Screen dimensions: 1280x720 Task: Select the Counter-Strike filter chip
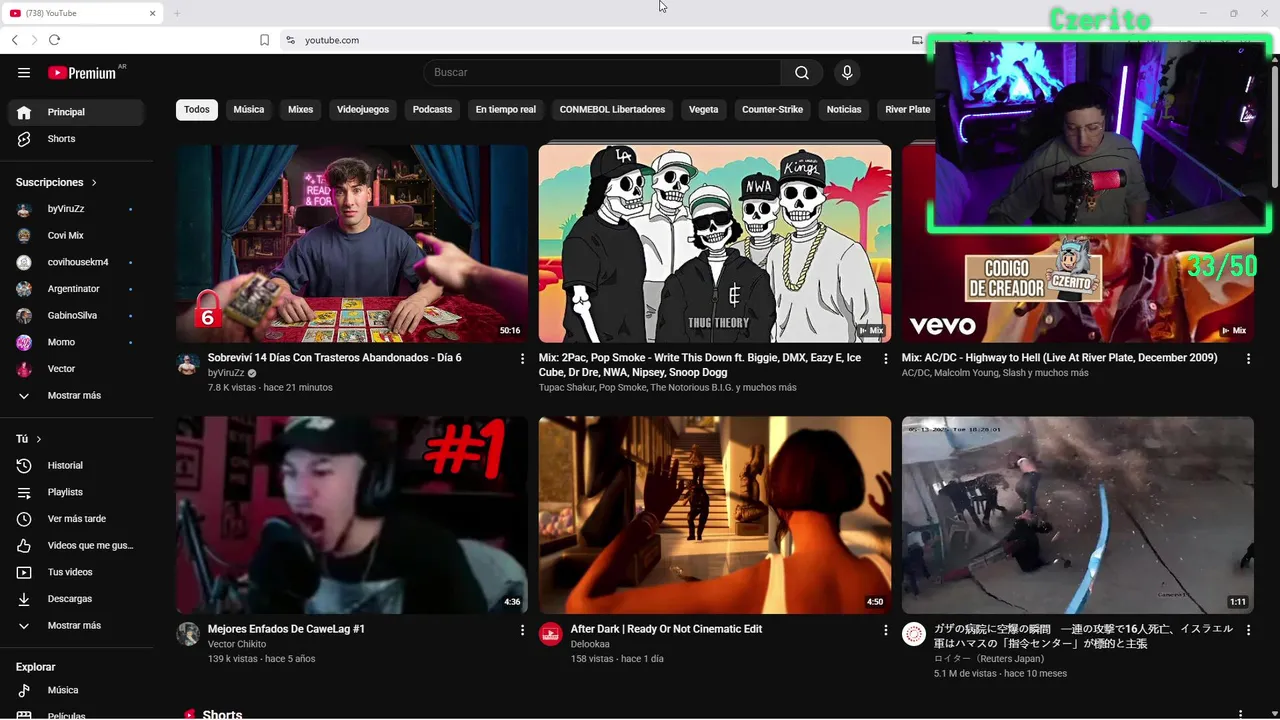pos(772,110)
